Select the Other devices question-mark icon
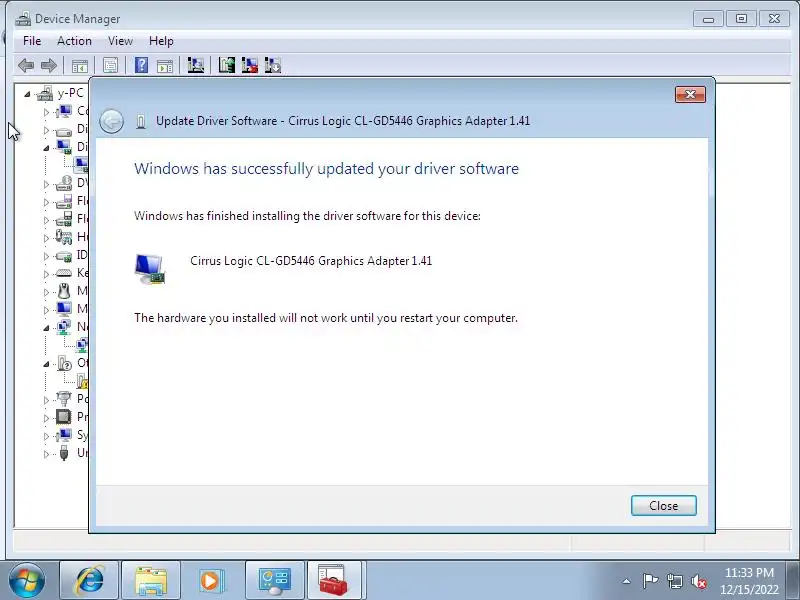The image size is (800, 600). click(64, 363)
